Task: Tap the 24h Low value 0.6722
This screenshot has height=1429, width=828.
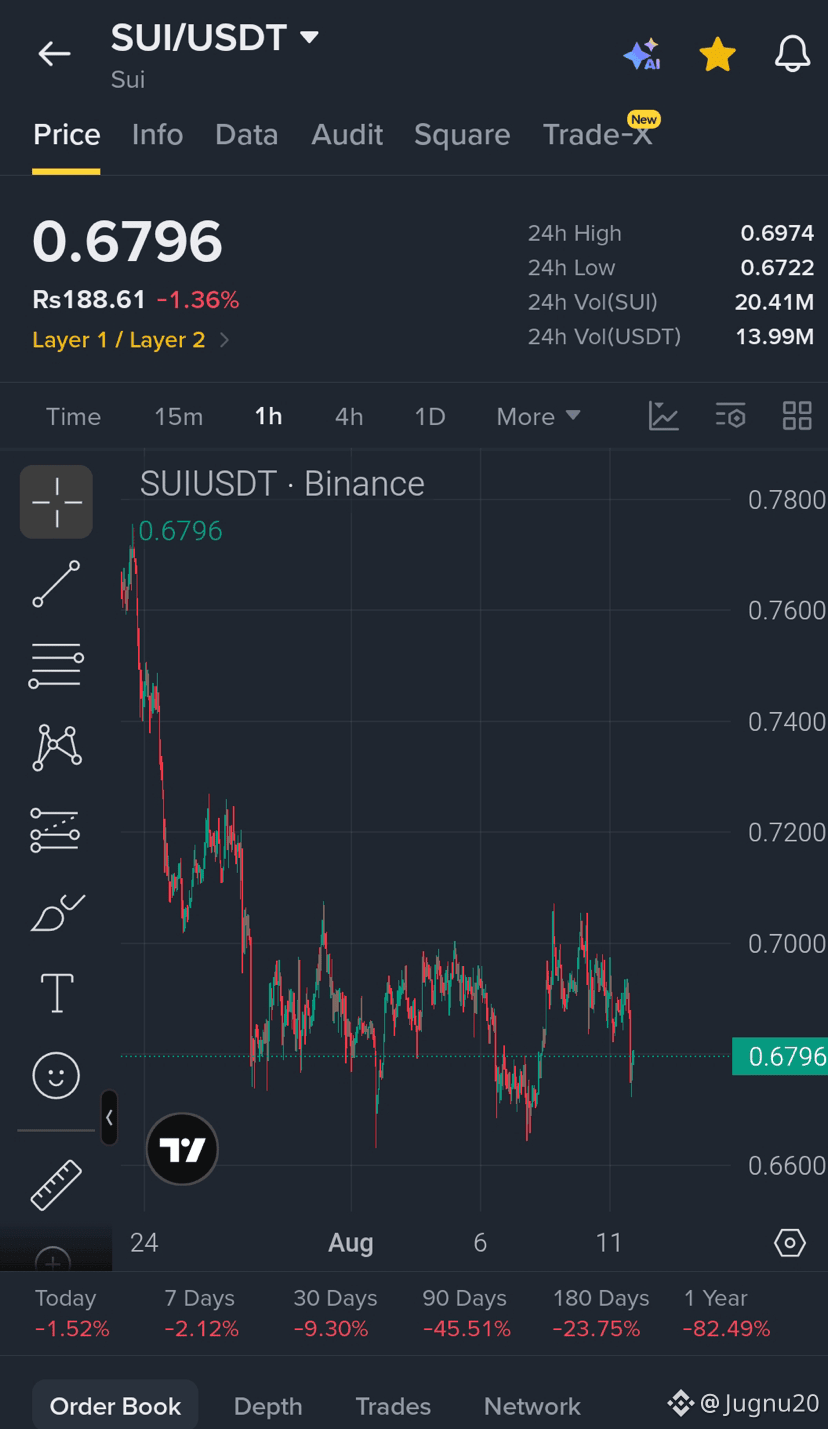Action: [x=777, y=267]
